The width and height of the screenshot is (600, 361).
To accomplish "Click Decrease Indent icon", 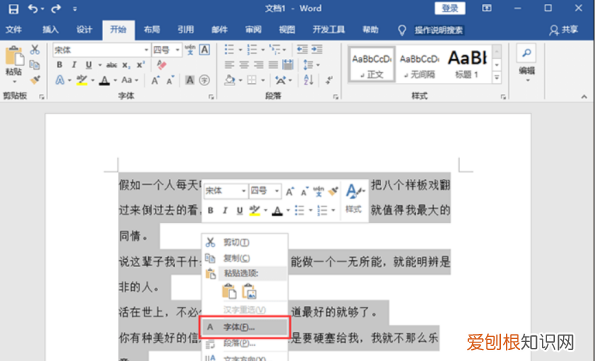I will click(x=302, y=49).
